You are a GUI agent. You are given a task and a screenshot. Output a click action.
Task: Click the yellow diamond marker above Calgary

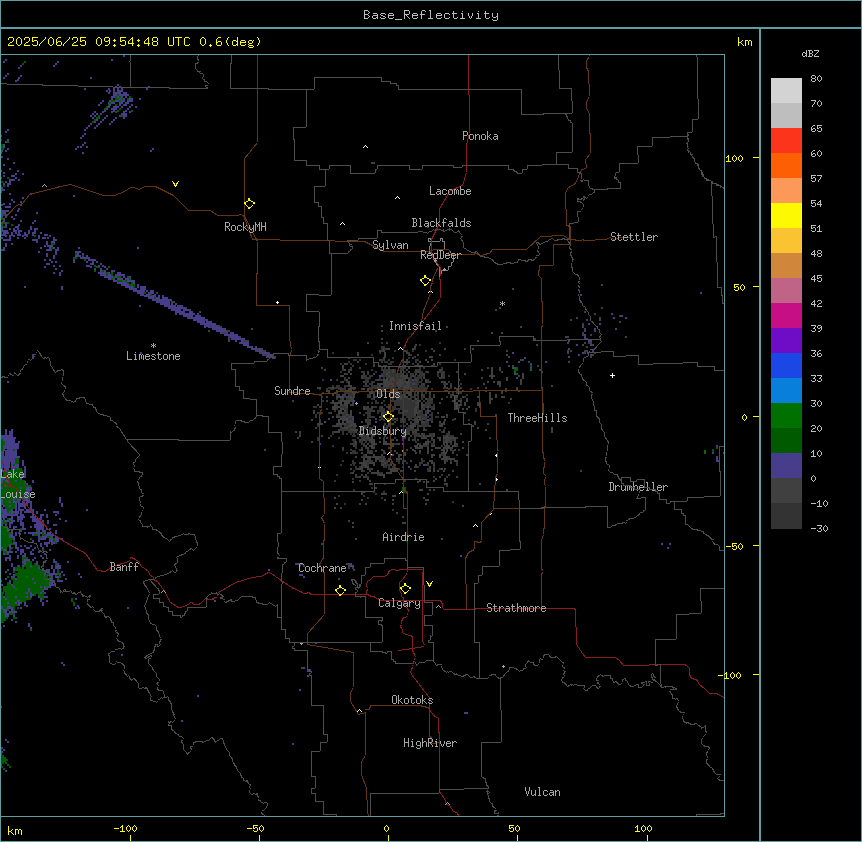point(405,589)
